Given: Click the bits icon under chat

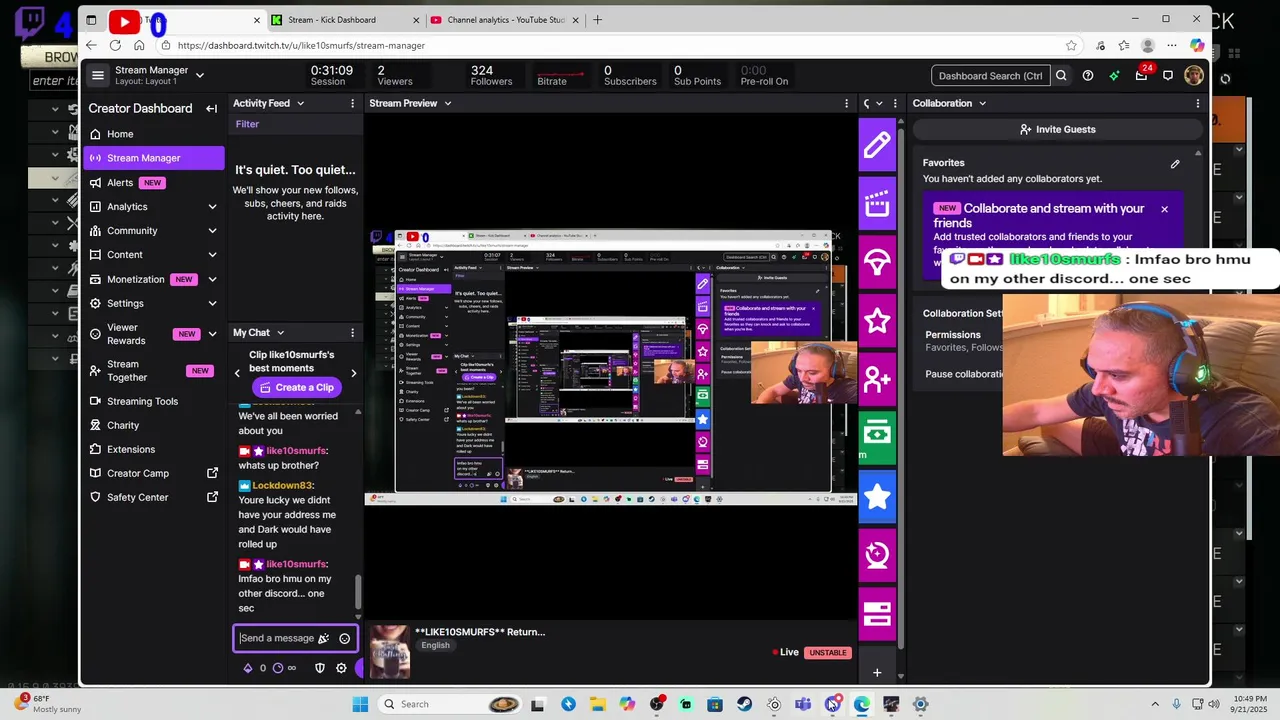Looking at the screenshot, I should tap(248, 668).
